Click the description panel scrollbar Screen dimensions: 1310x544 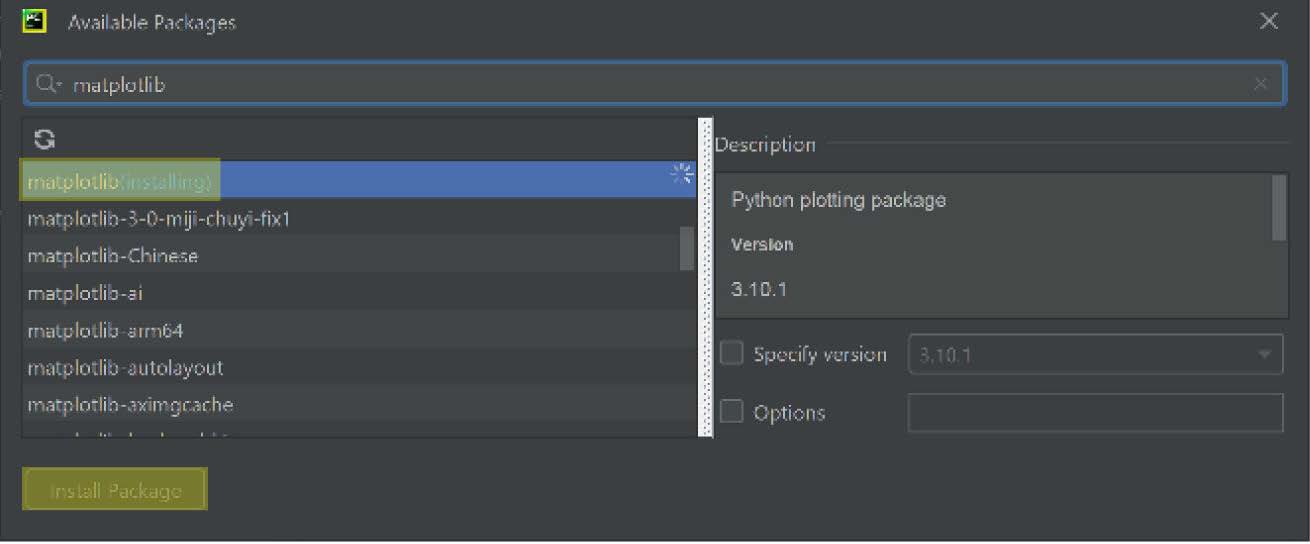tap(1278, 208)
